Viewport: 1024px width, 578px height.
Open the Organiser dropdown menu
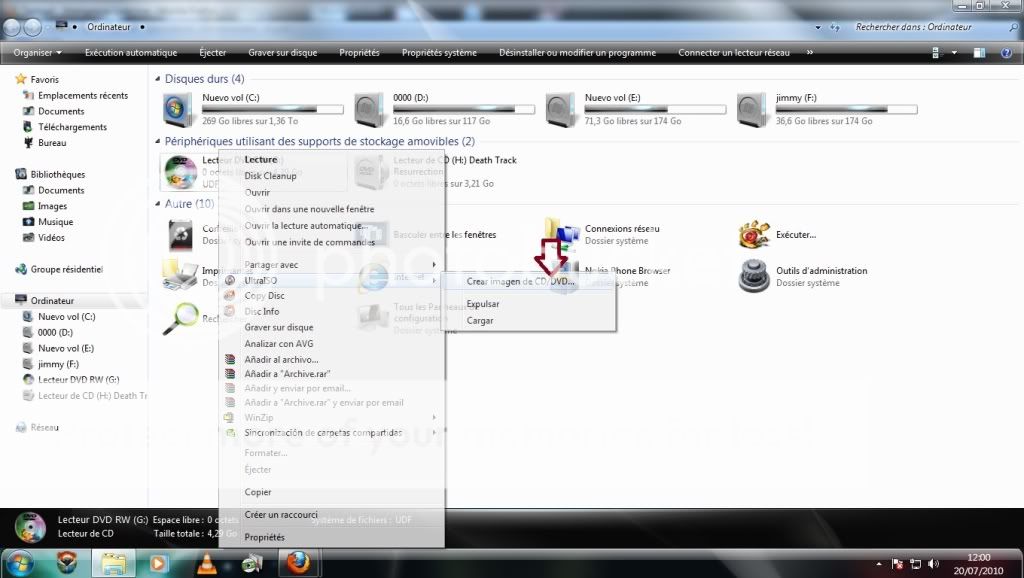pyautogui.click(x=37, y=53)
